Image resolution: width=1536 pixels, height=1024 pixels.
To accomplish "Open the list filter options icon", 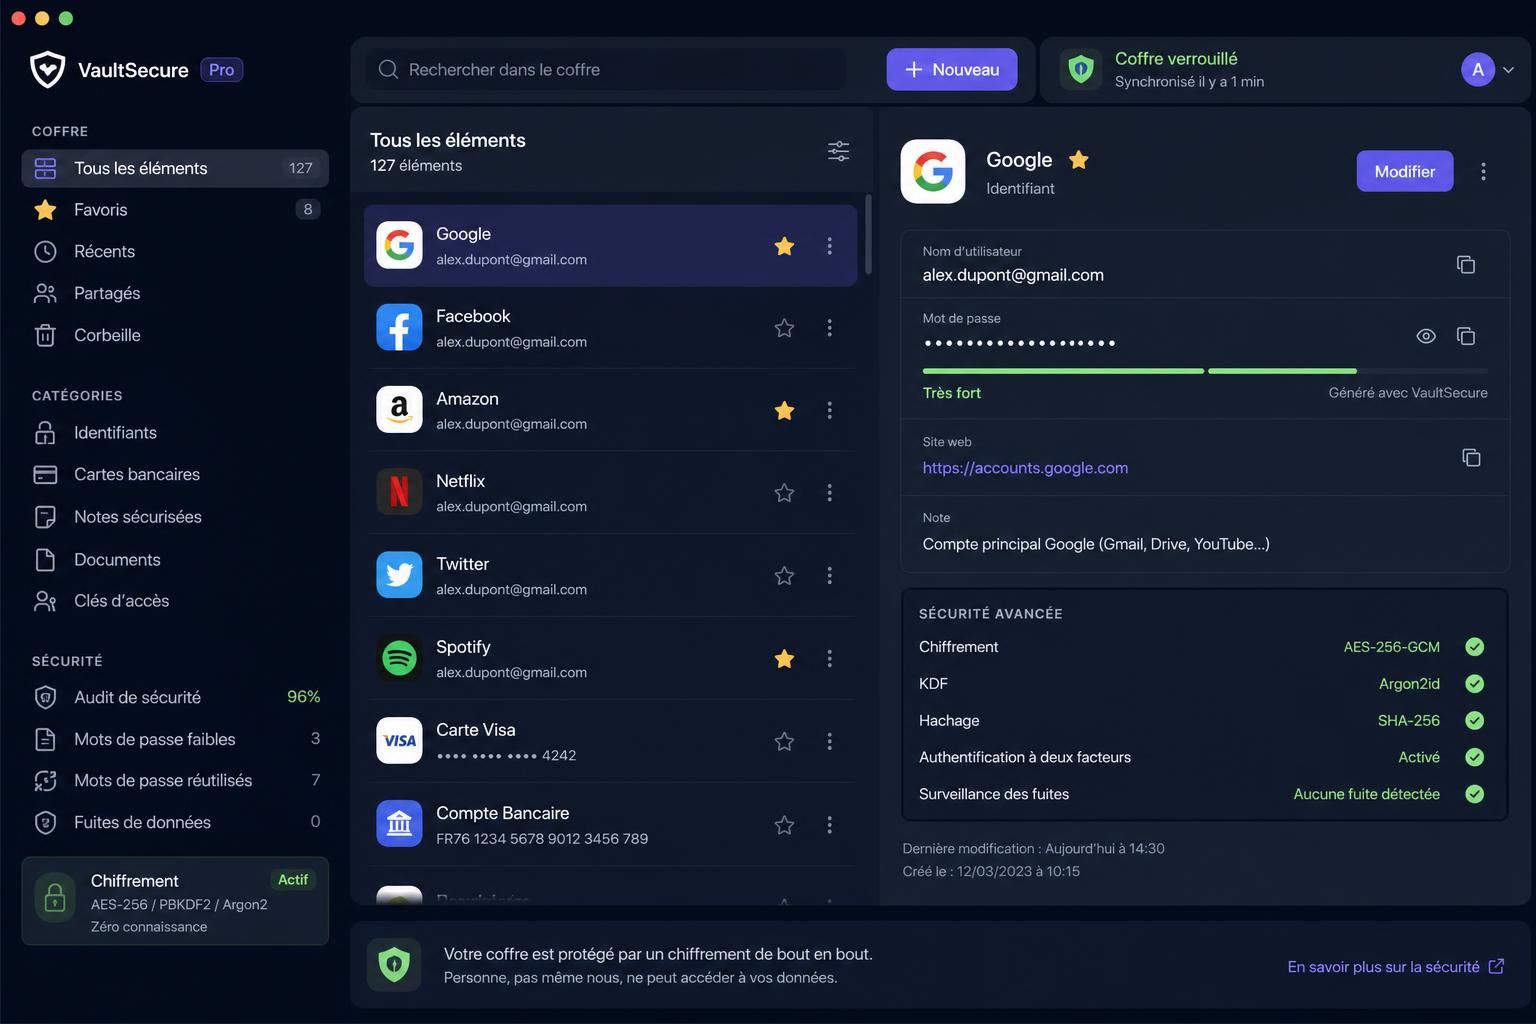I will (838, 151).
